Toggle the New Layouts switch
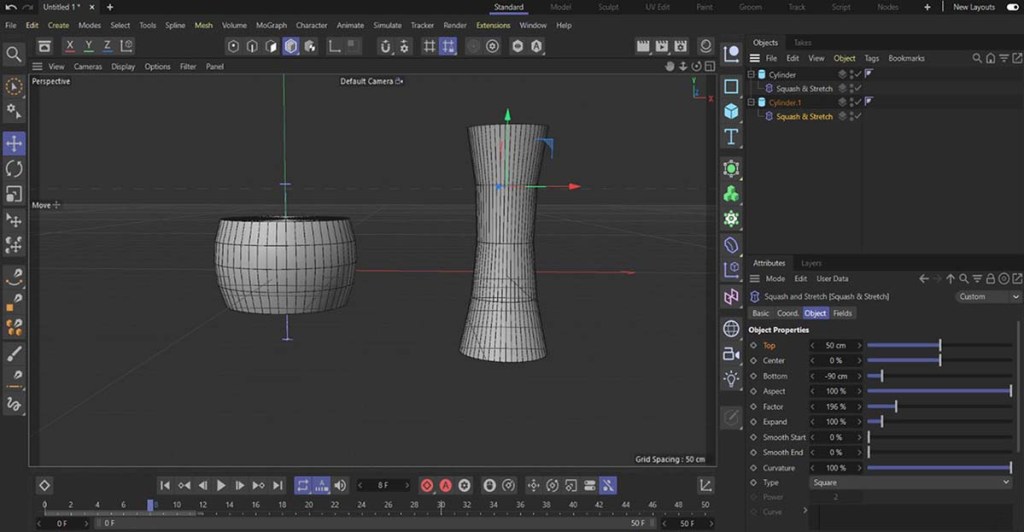Screen dimensions: 1024x532 coord(1011,7)
